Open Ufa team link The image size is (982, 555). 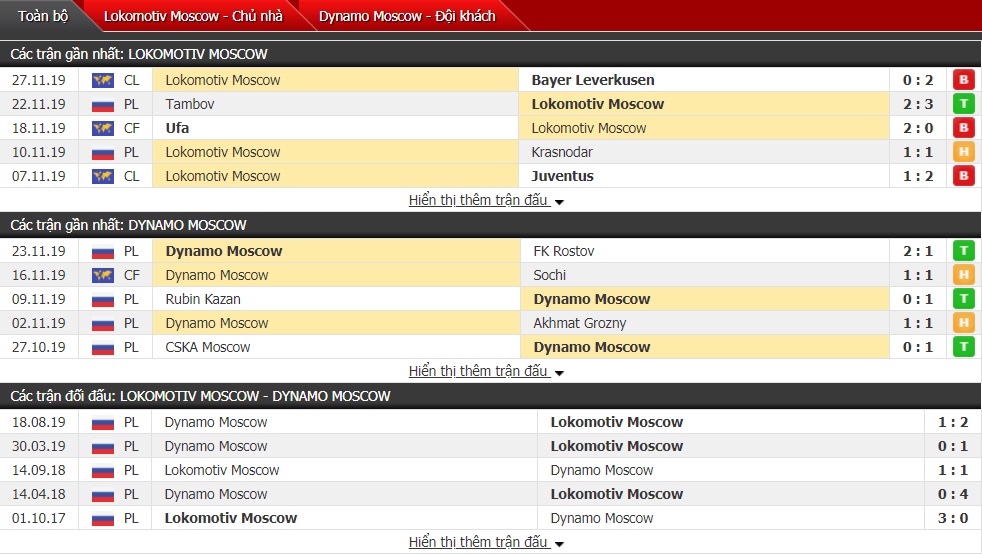(x=177, y=128)
